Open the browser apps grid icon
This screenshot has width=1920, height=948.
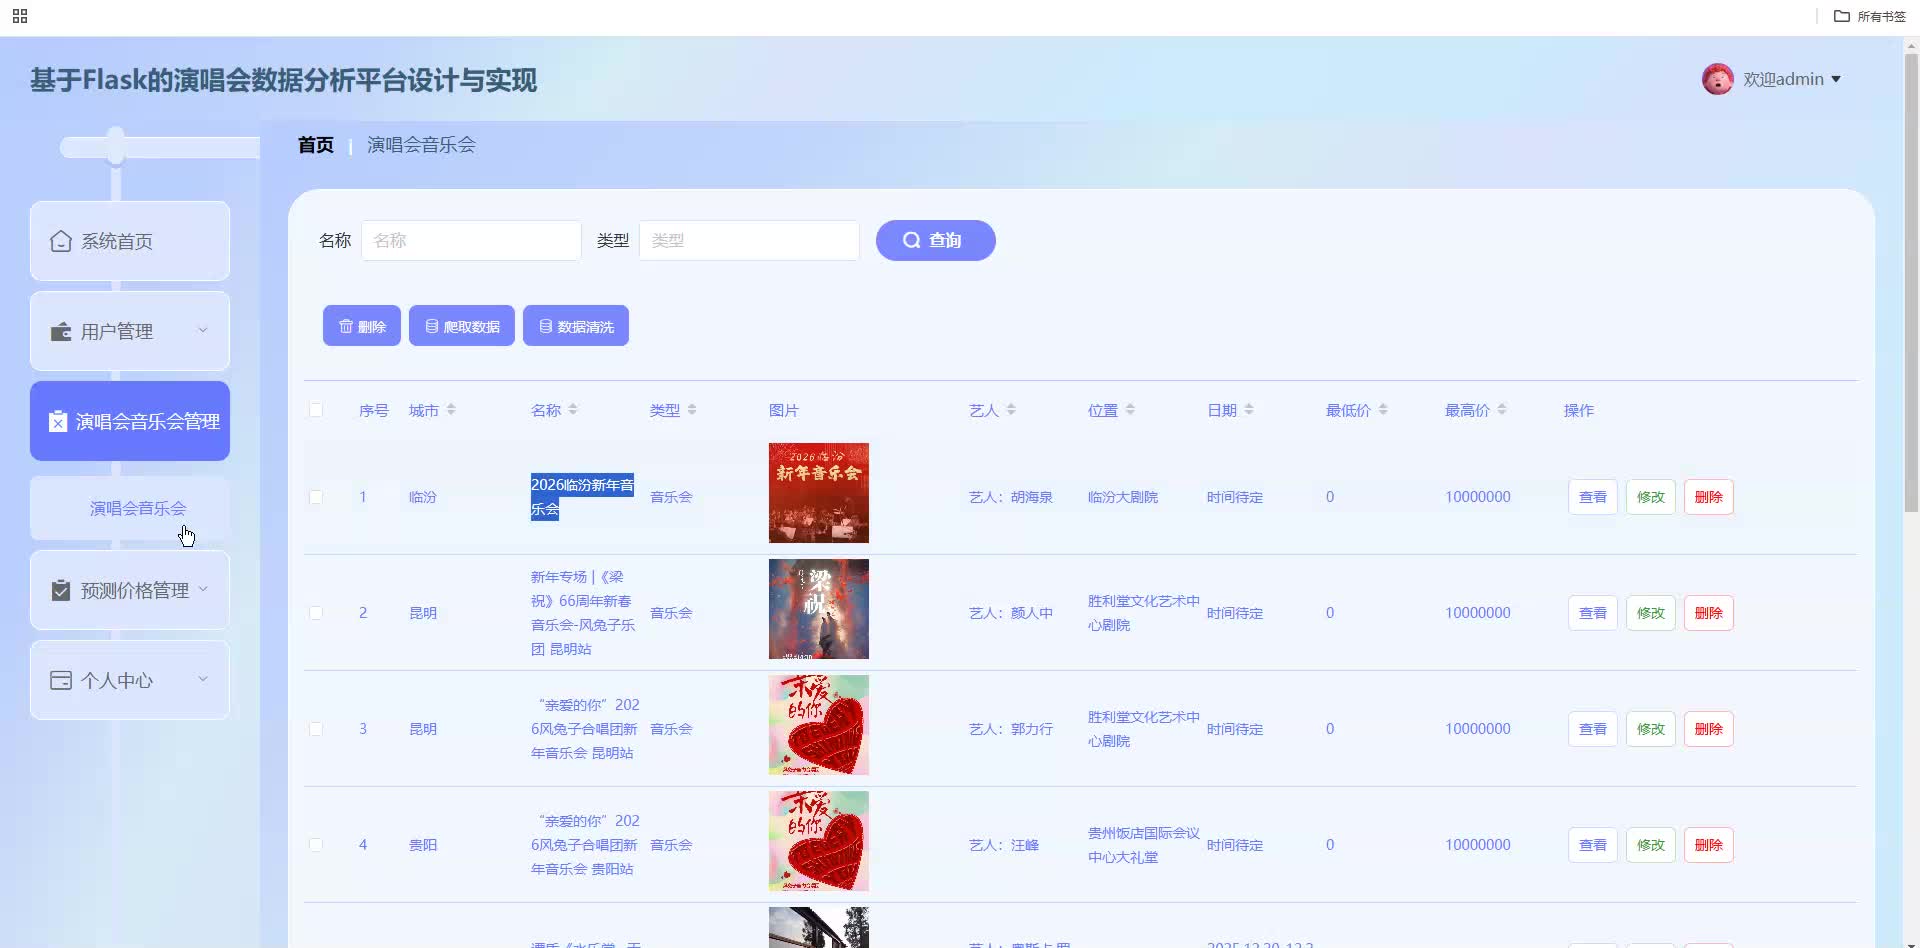(x=20, y=16)
